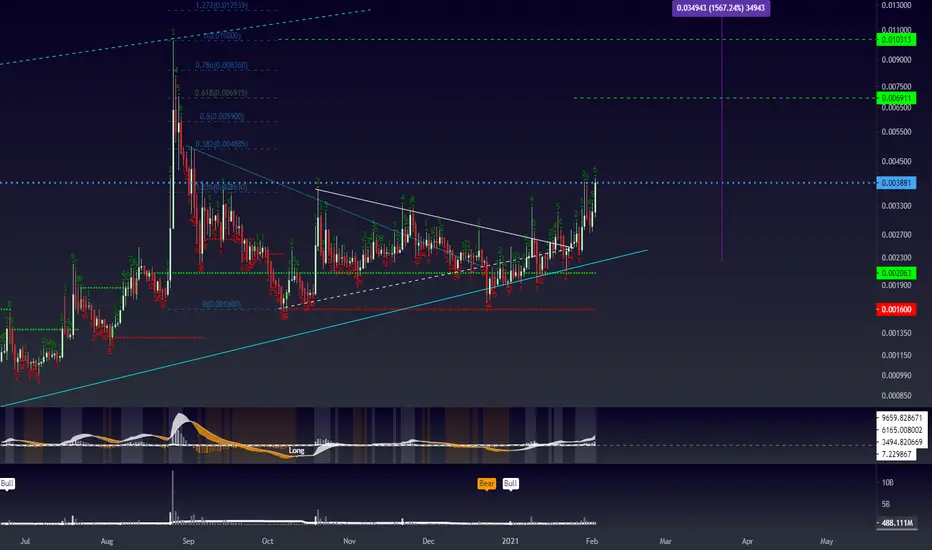Click 0.005500 on the price scale
932x550 pixels.
(x=896, y=131)
